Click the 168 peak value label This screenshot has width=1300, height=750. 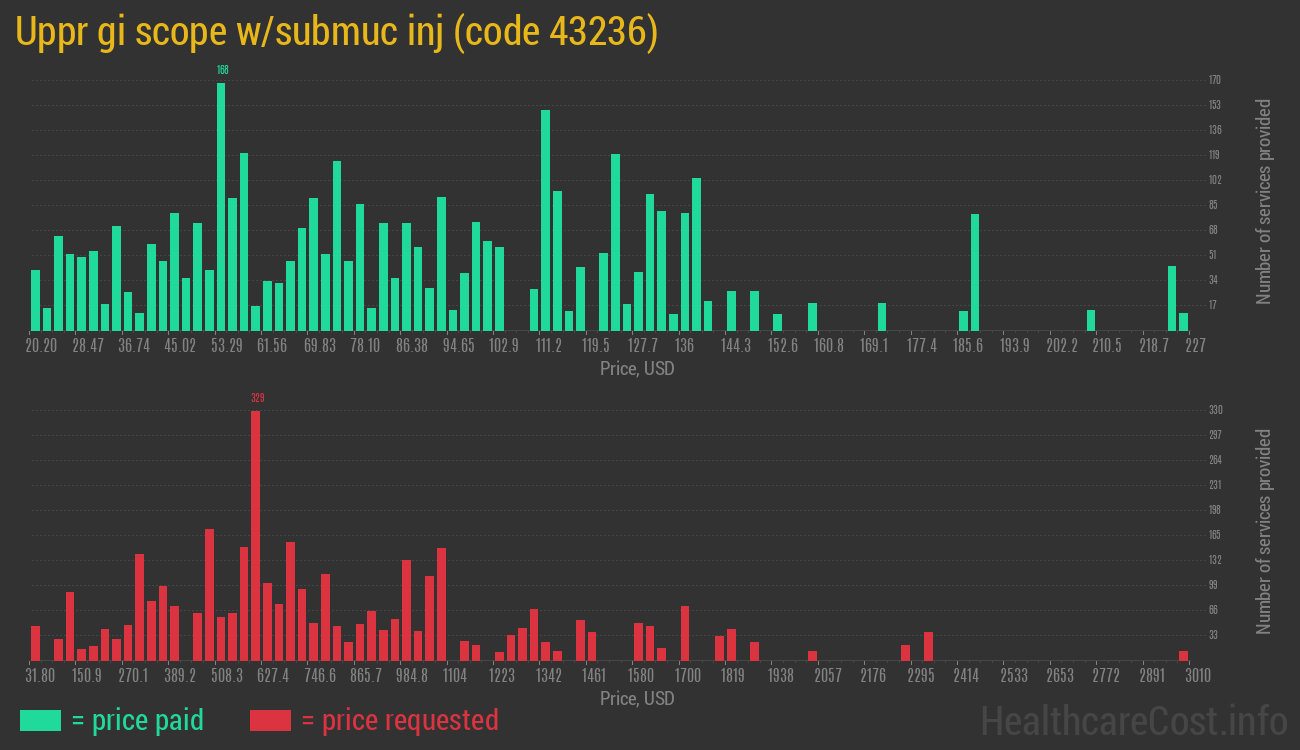coord(222,70)
